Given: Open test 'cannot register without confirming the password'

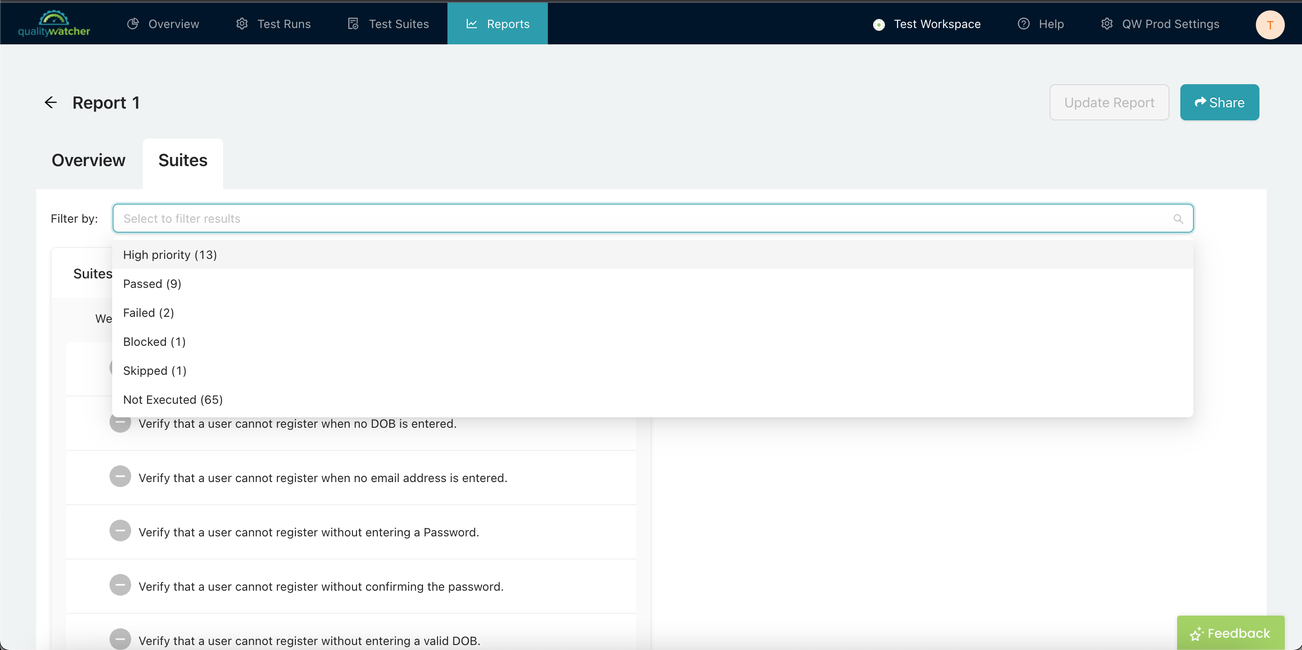Looking at the screenshot, I should [321, 586].
